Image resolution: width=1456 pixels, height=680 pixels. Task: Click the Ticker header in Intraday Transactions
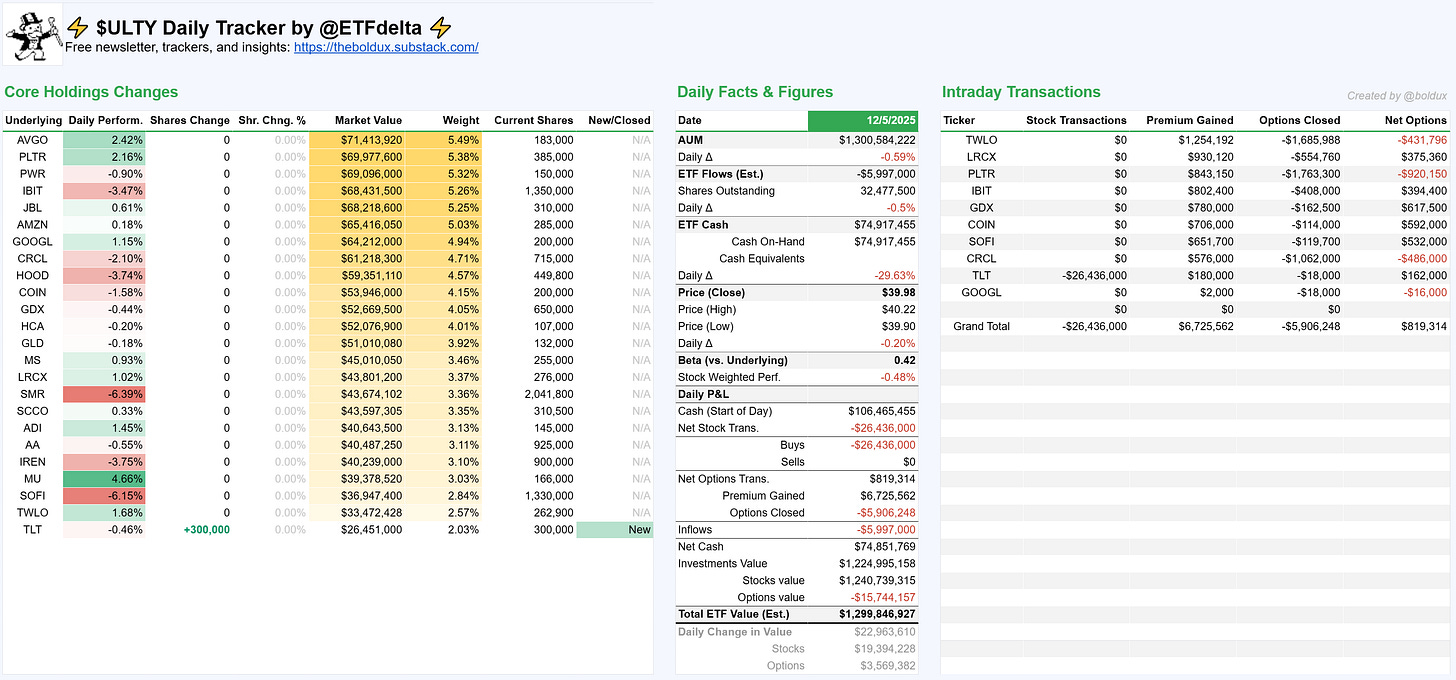[x=960, y=120]
